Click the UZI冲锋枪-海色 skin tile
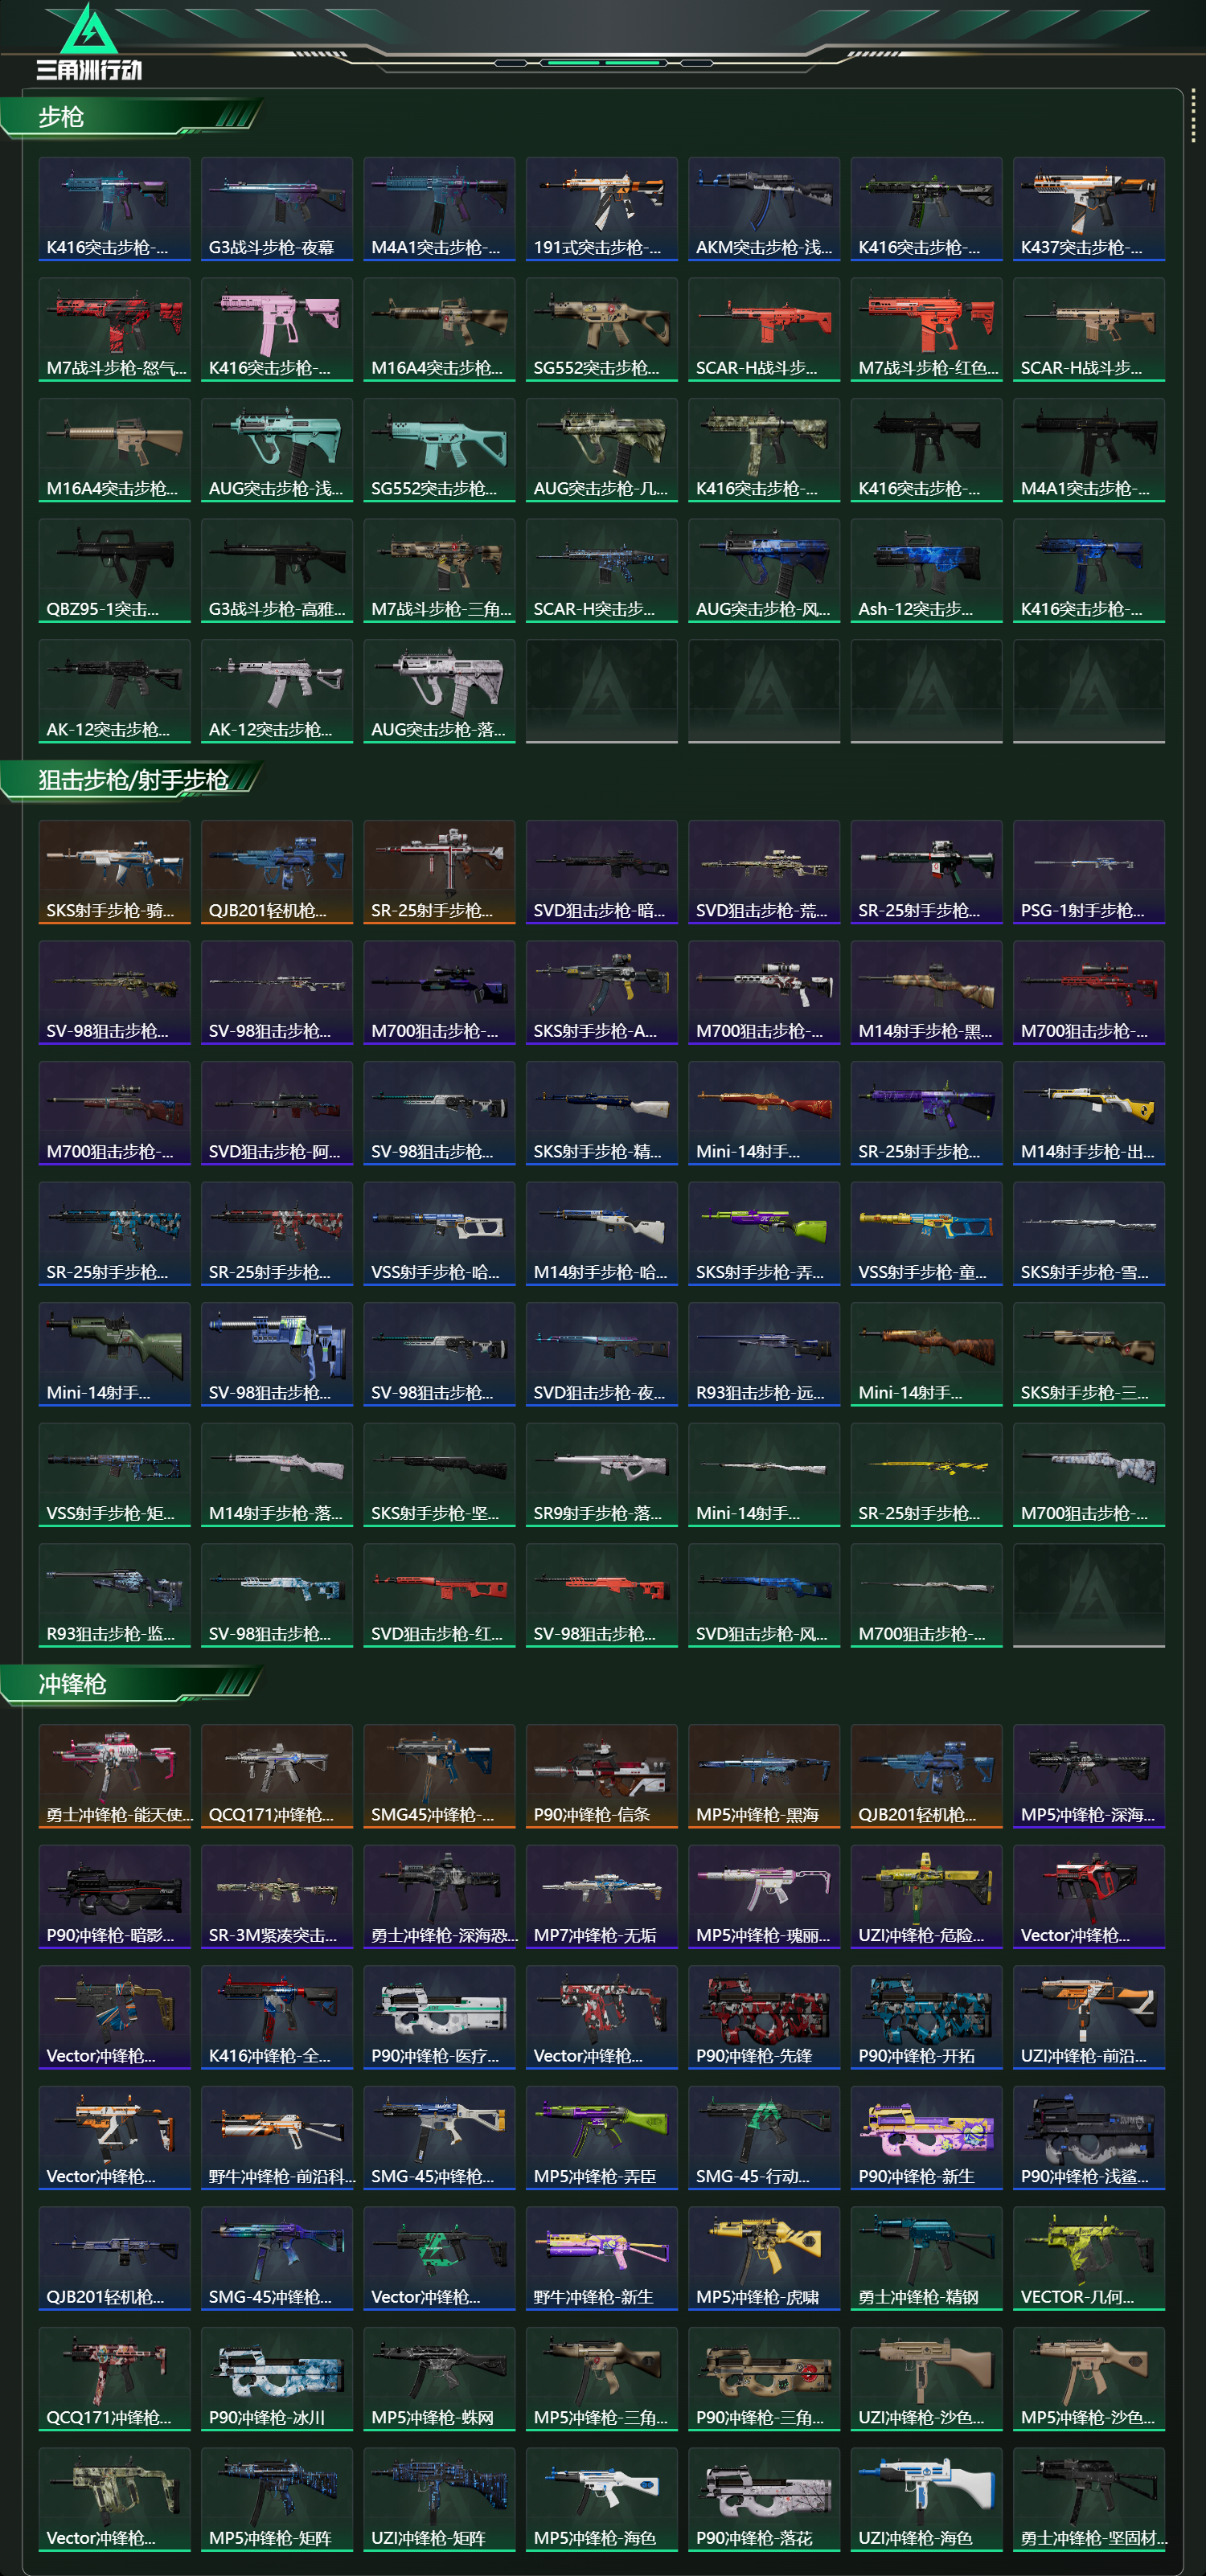This screenshot has width=1206, height=2576. [x=927, y=2500]
